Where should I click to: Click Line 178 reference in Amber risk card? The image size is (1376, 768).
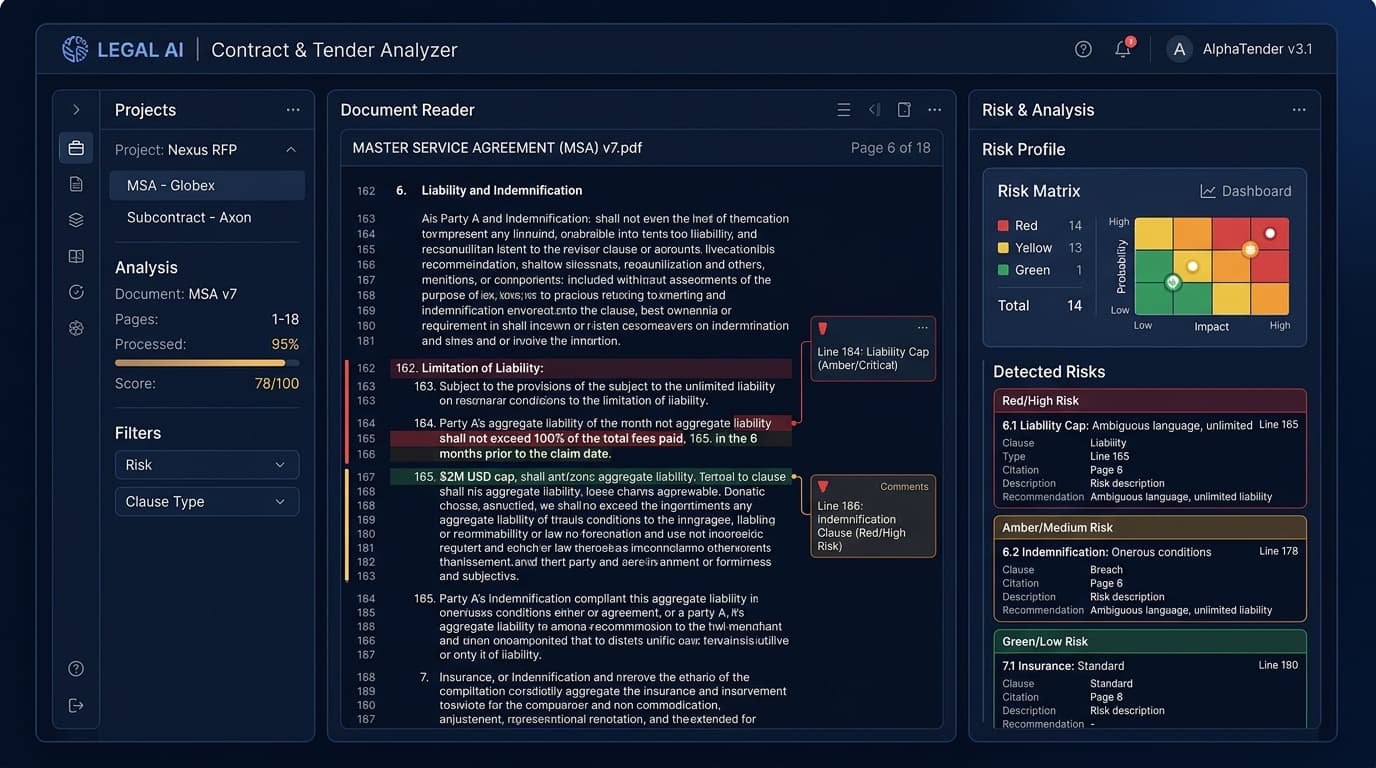pos(1278,551)
